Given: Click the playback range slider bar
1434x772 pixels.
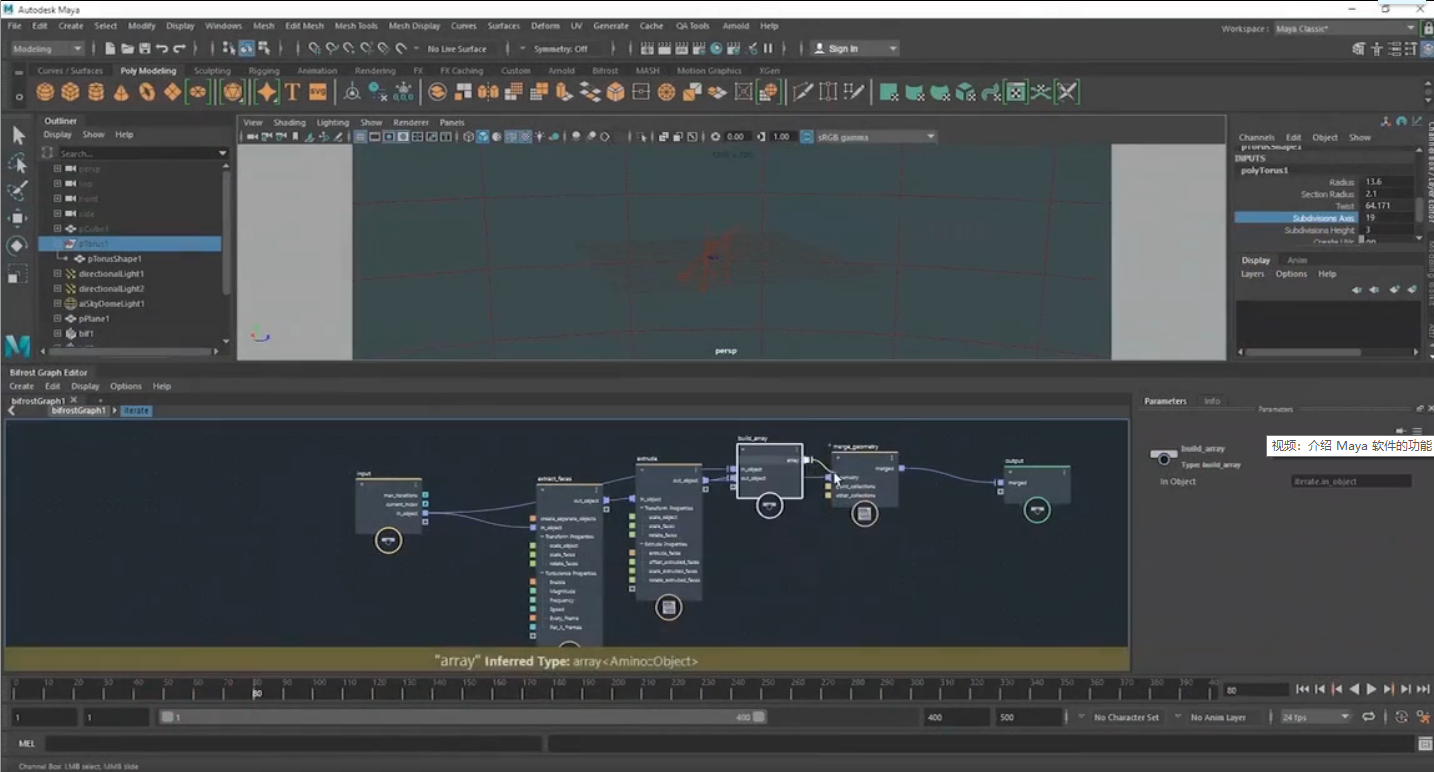Looking at the screenshot, I should (460, 717).
